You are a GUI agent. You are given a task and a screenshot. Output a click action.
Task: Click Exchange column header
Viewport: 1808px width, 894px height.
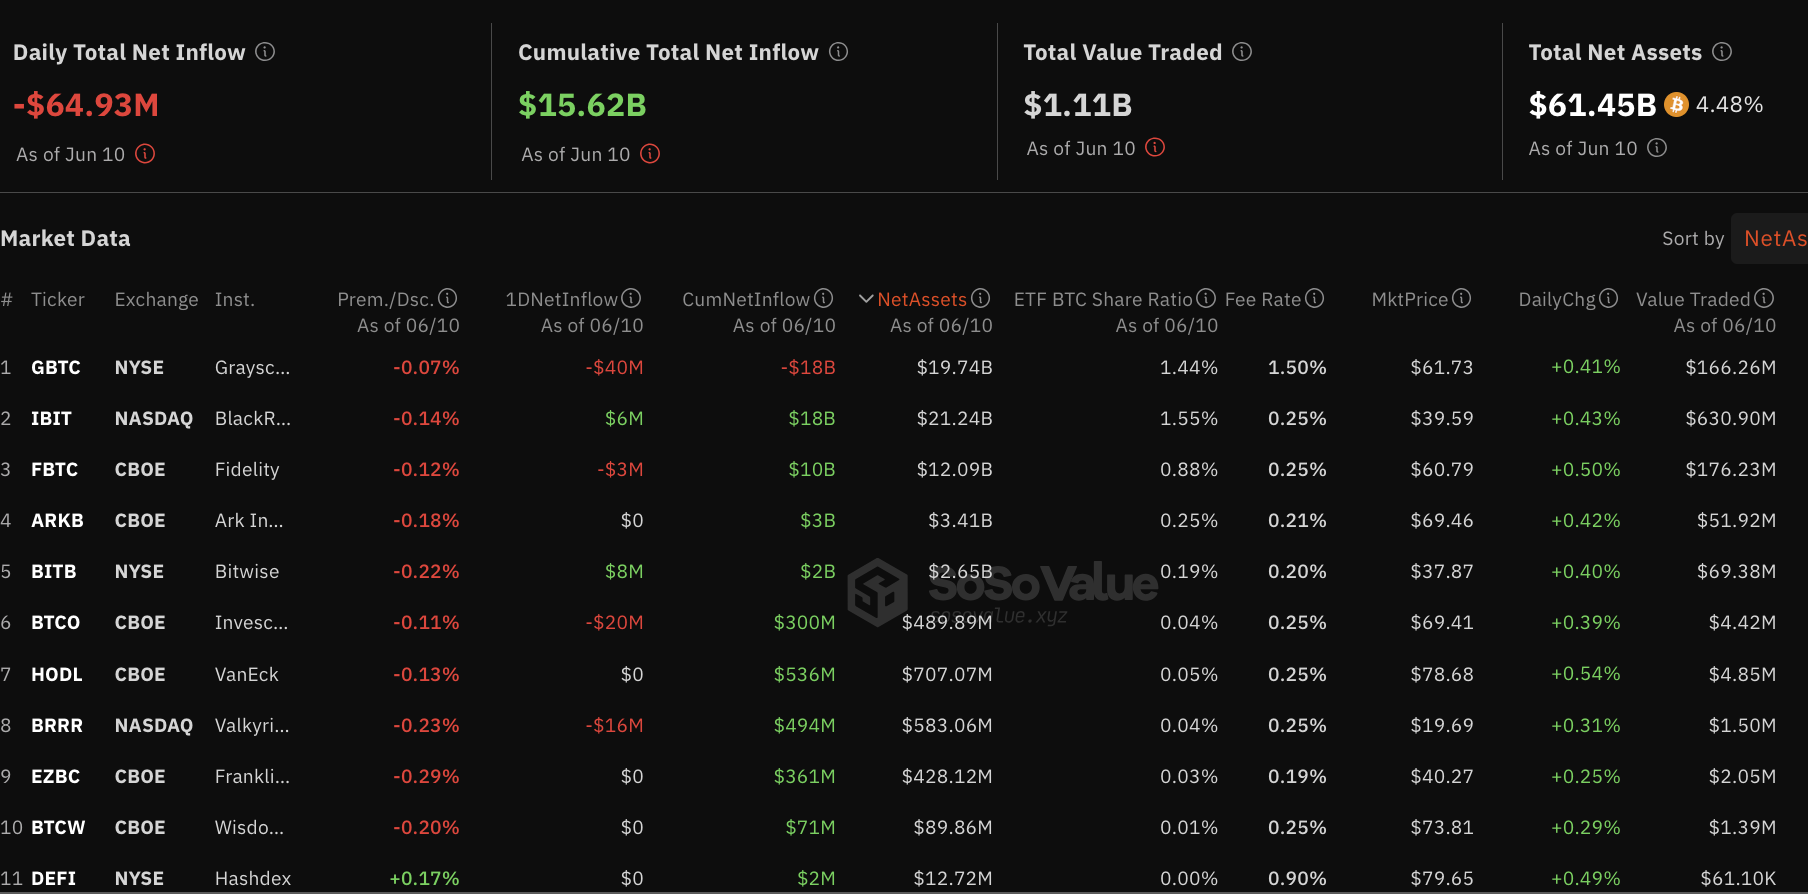(x=156, y=299)
